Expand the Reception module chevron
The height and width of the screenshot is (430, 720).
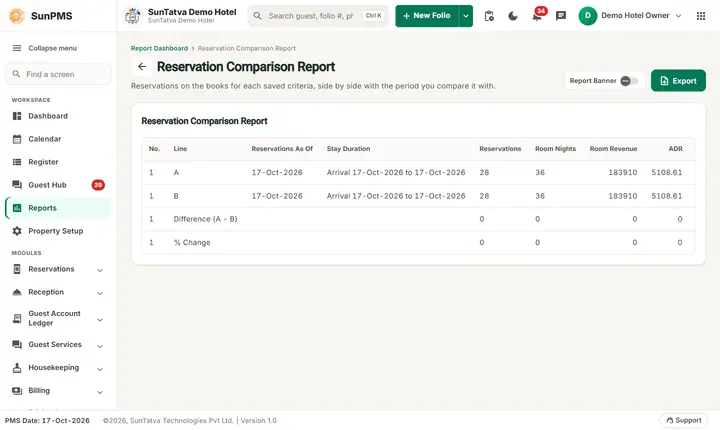coord(100,293)
